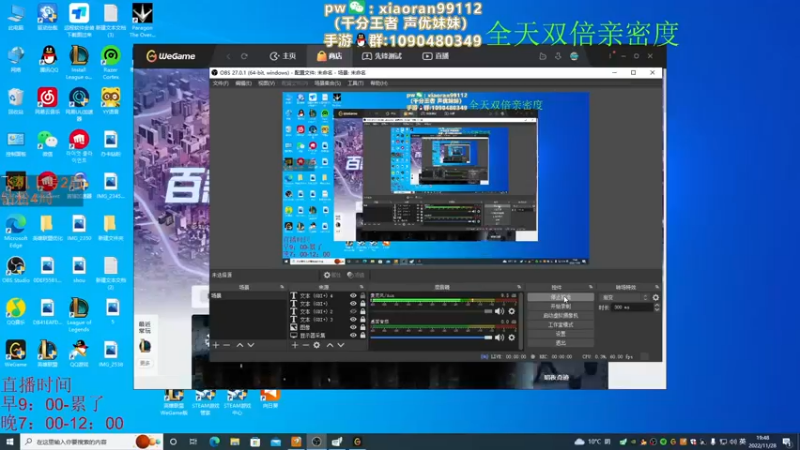Open the OBS Edit menu
The width and height of the screenshot is (800, 450).
[243, 83]
